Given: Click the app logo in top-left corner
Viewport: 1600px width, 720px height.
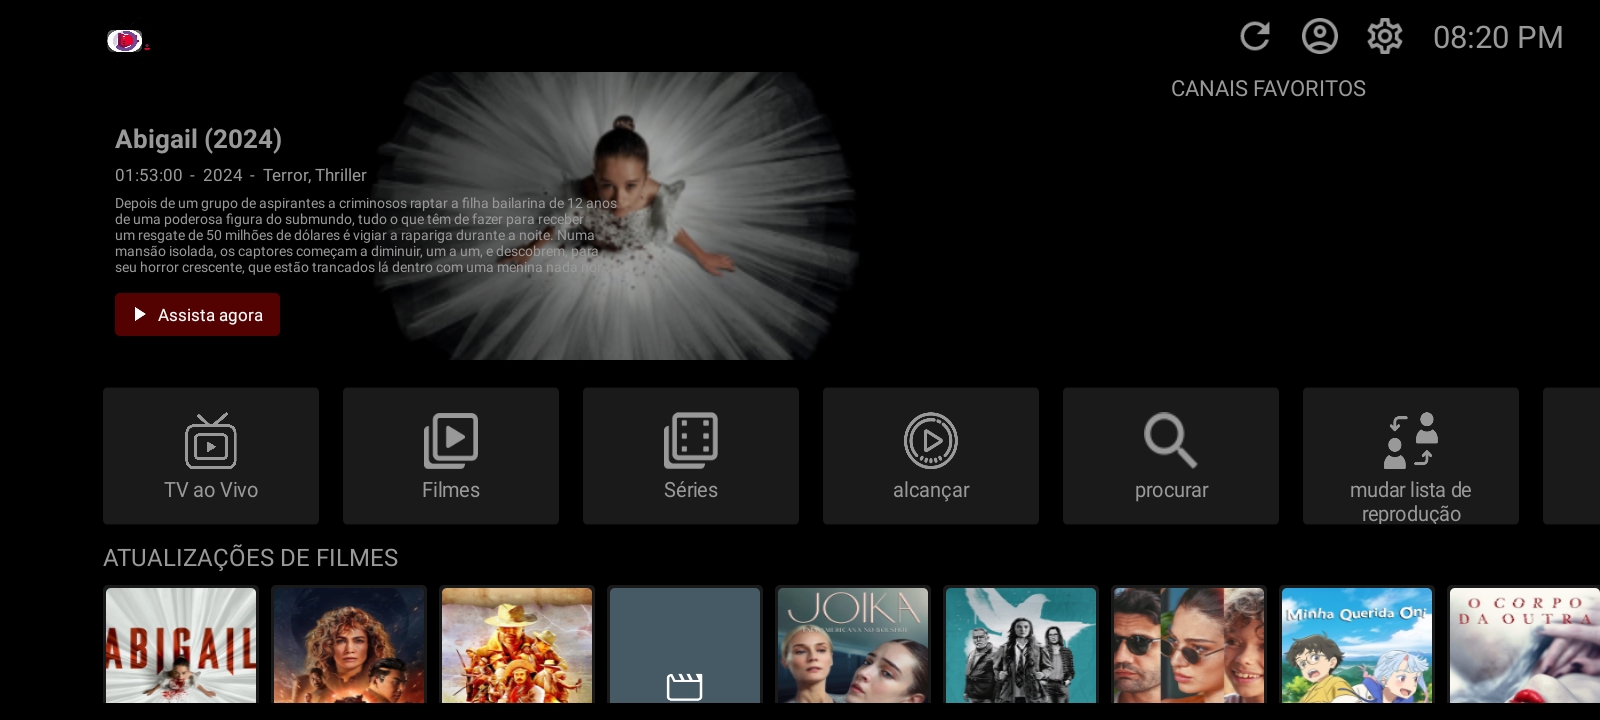Looking at the screenshot, I should point(127,40).
